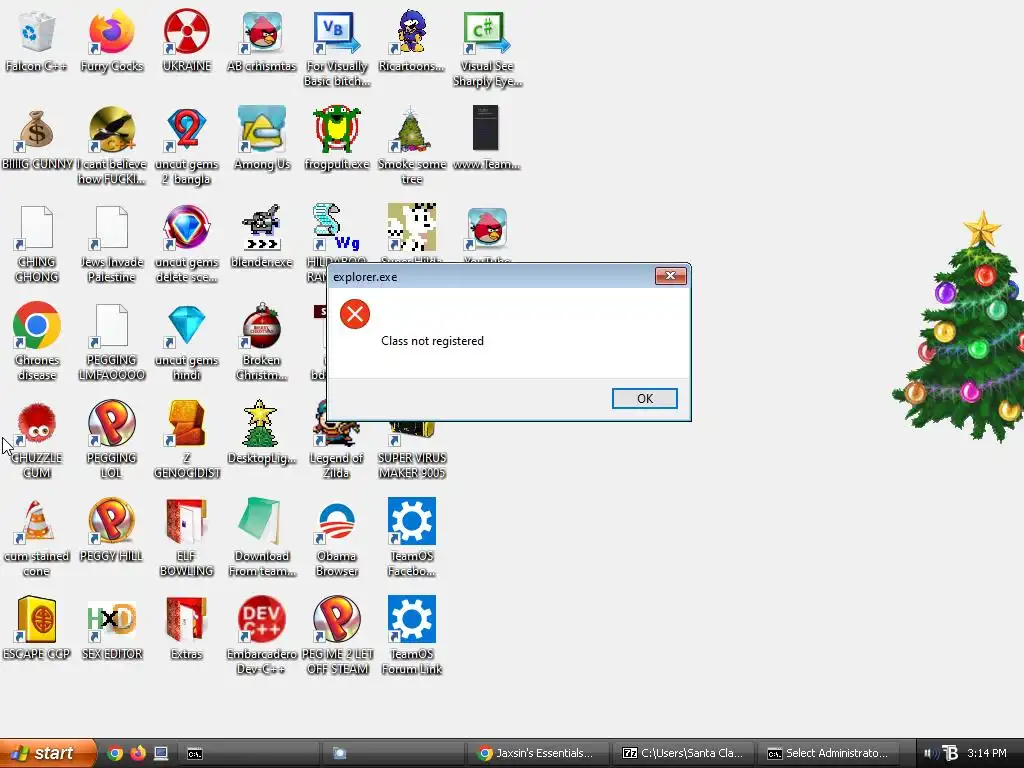Switch to the unlabeled taskbar window button
This screenshot has width=1024, height=768.
(392, 753)
